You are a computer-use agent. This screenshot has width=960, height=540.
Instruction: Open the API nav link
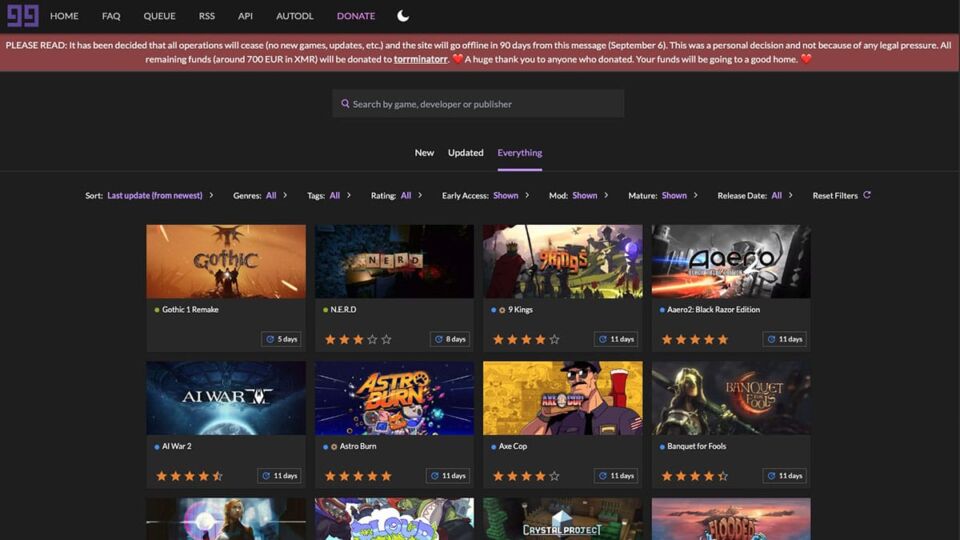coord(245,16)
